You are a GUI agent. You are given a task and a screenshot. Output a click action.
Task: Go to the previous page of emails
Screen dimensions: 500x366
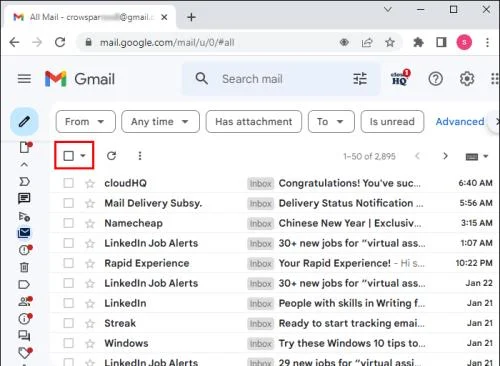pyautogui.click(x=417, y=156)
